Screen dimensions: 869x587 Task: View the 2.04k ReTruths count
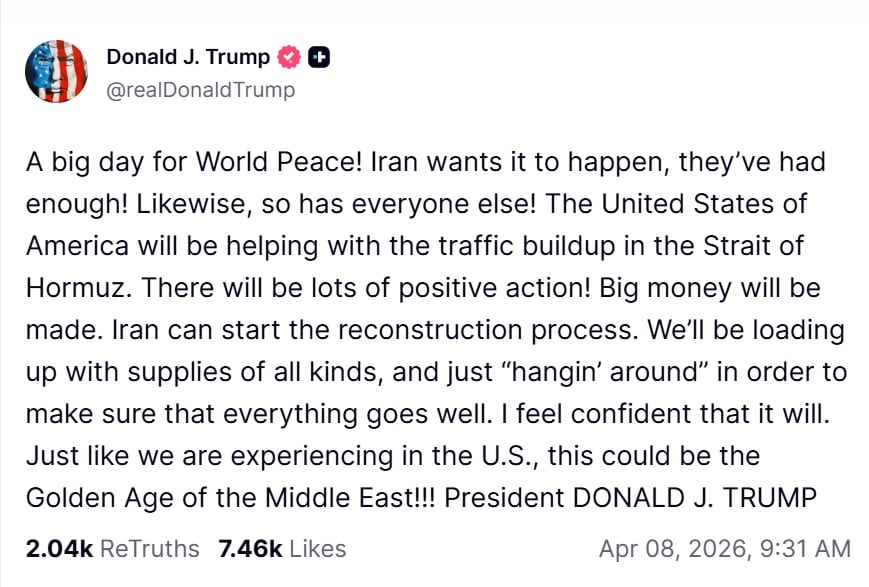(x=59, y=548)
